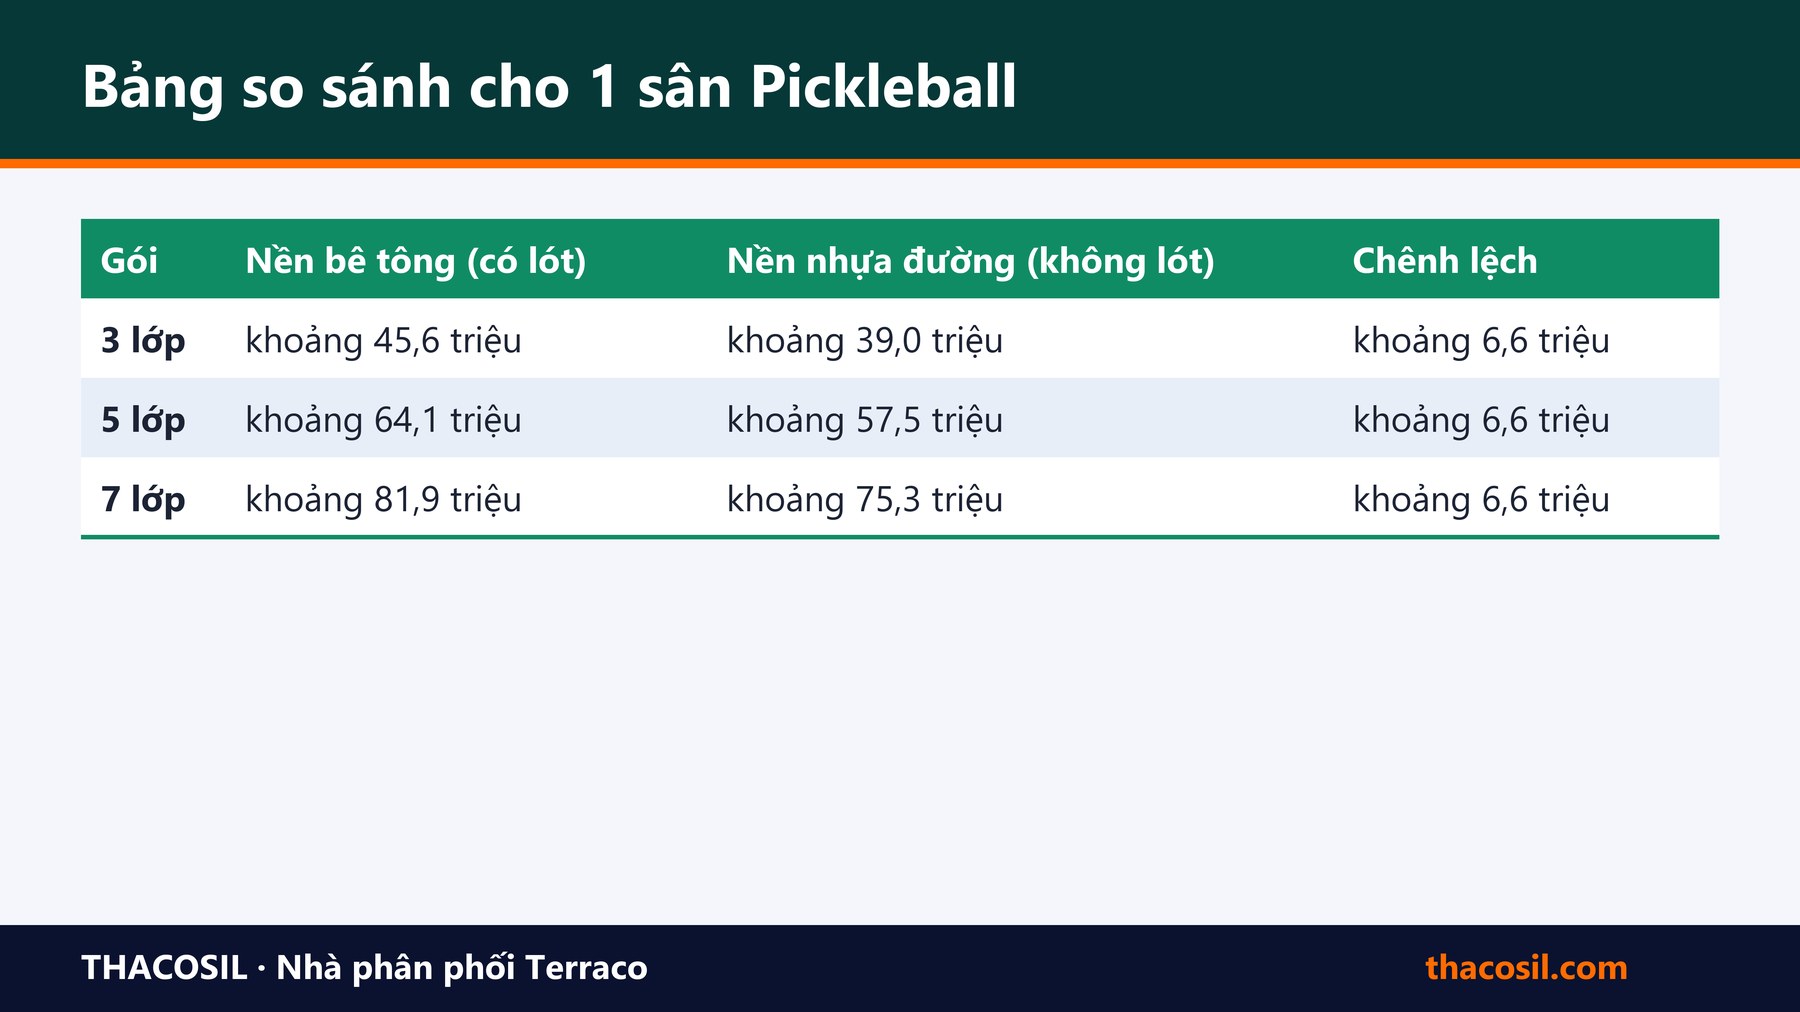Select the khoảng 45,6 triệu cell
1800x1012 pixels.
coord(383,341)
